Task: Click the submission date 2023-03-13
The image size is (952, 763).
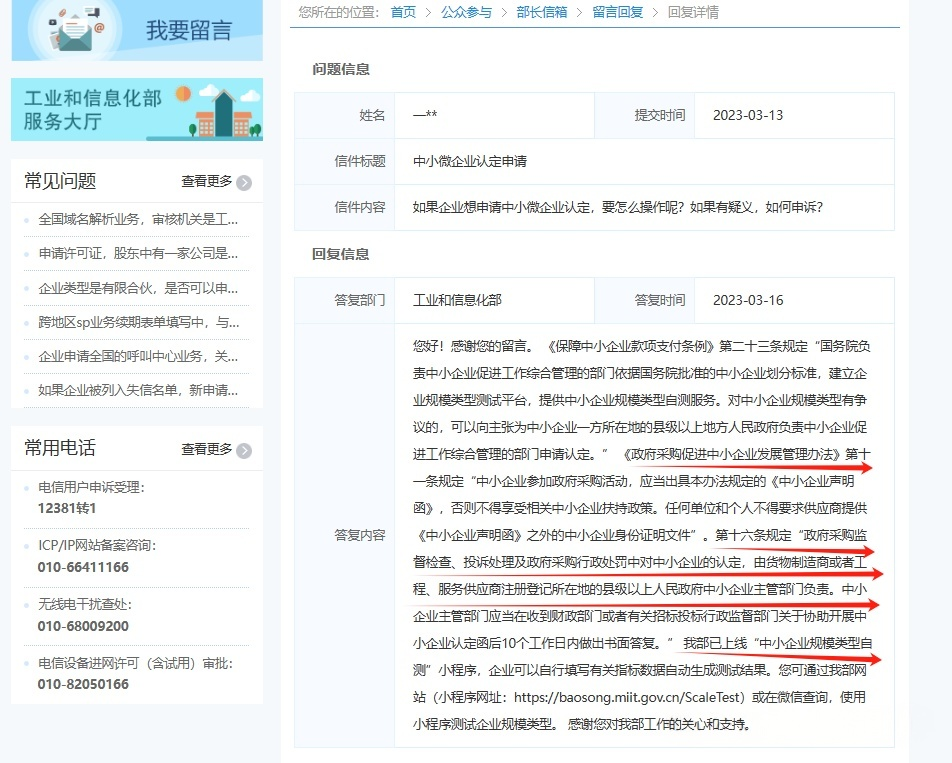Action: click(x=748, y=115)
